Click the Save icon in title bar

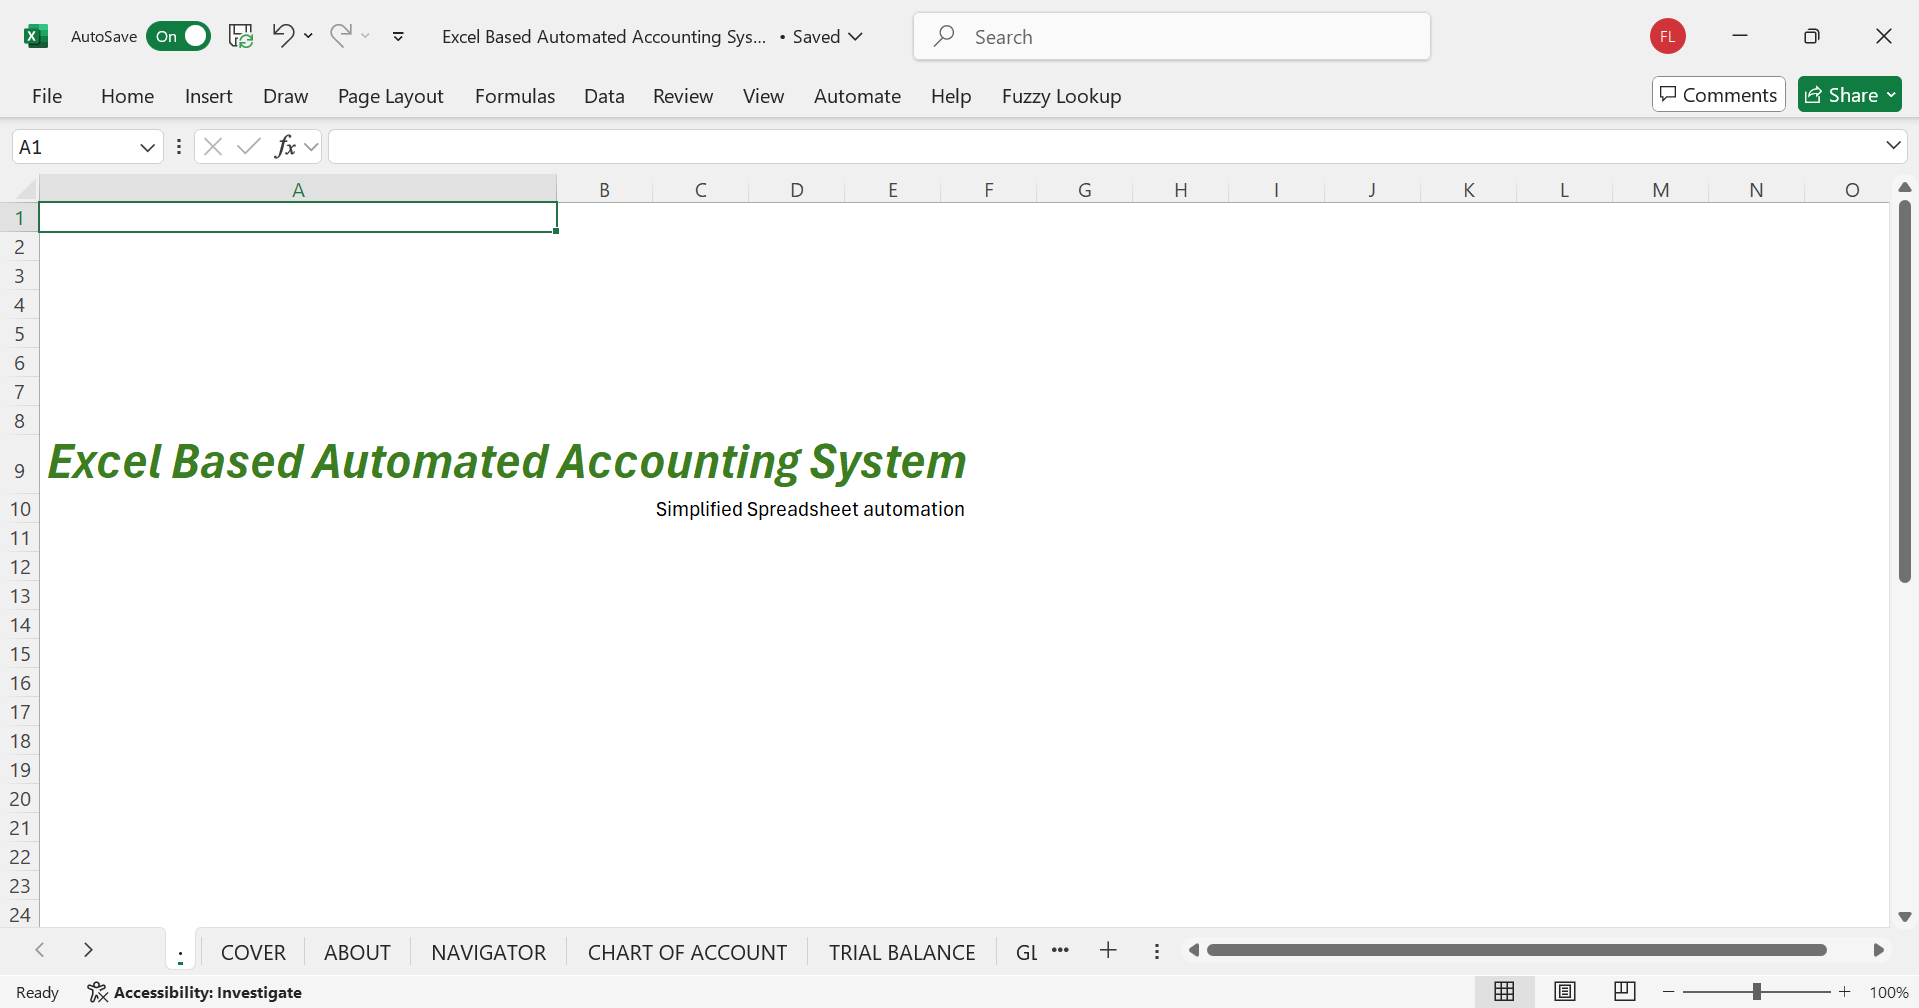pos(241,36)
